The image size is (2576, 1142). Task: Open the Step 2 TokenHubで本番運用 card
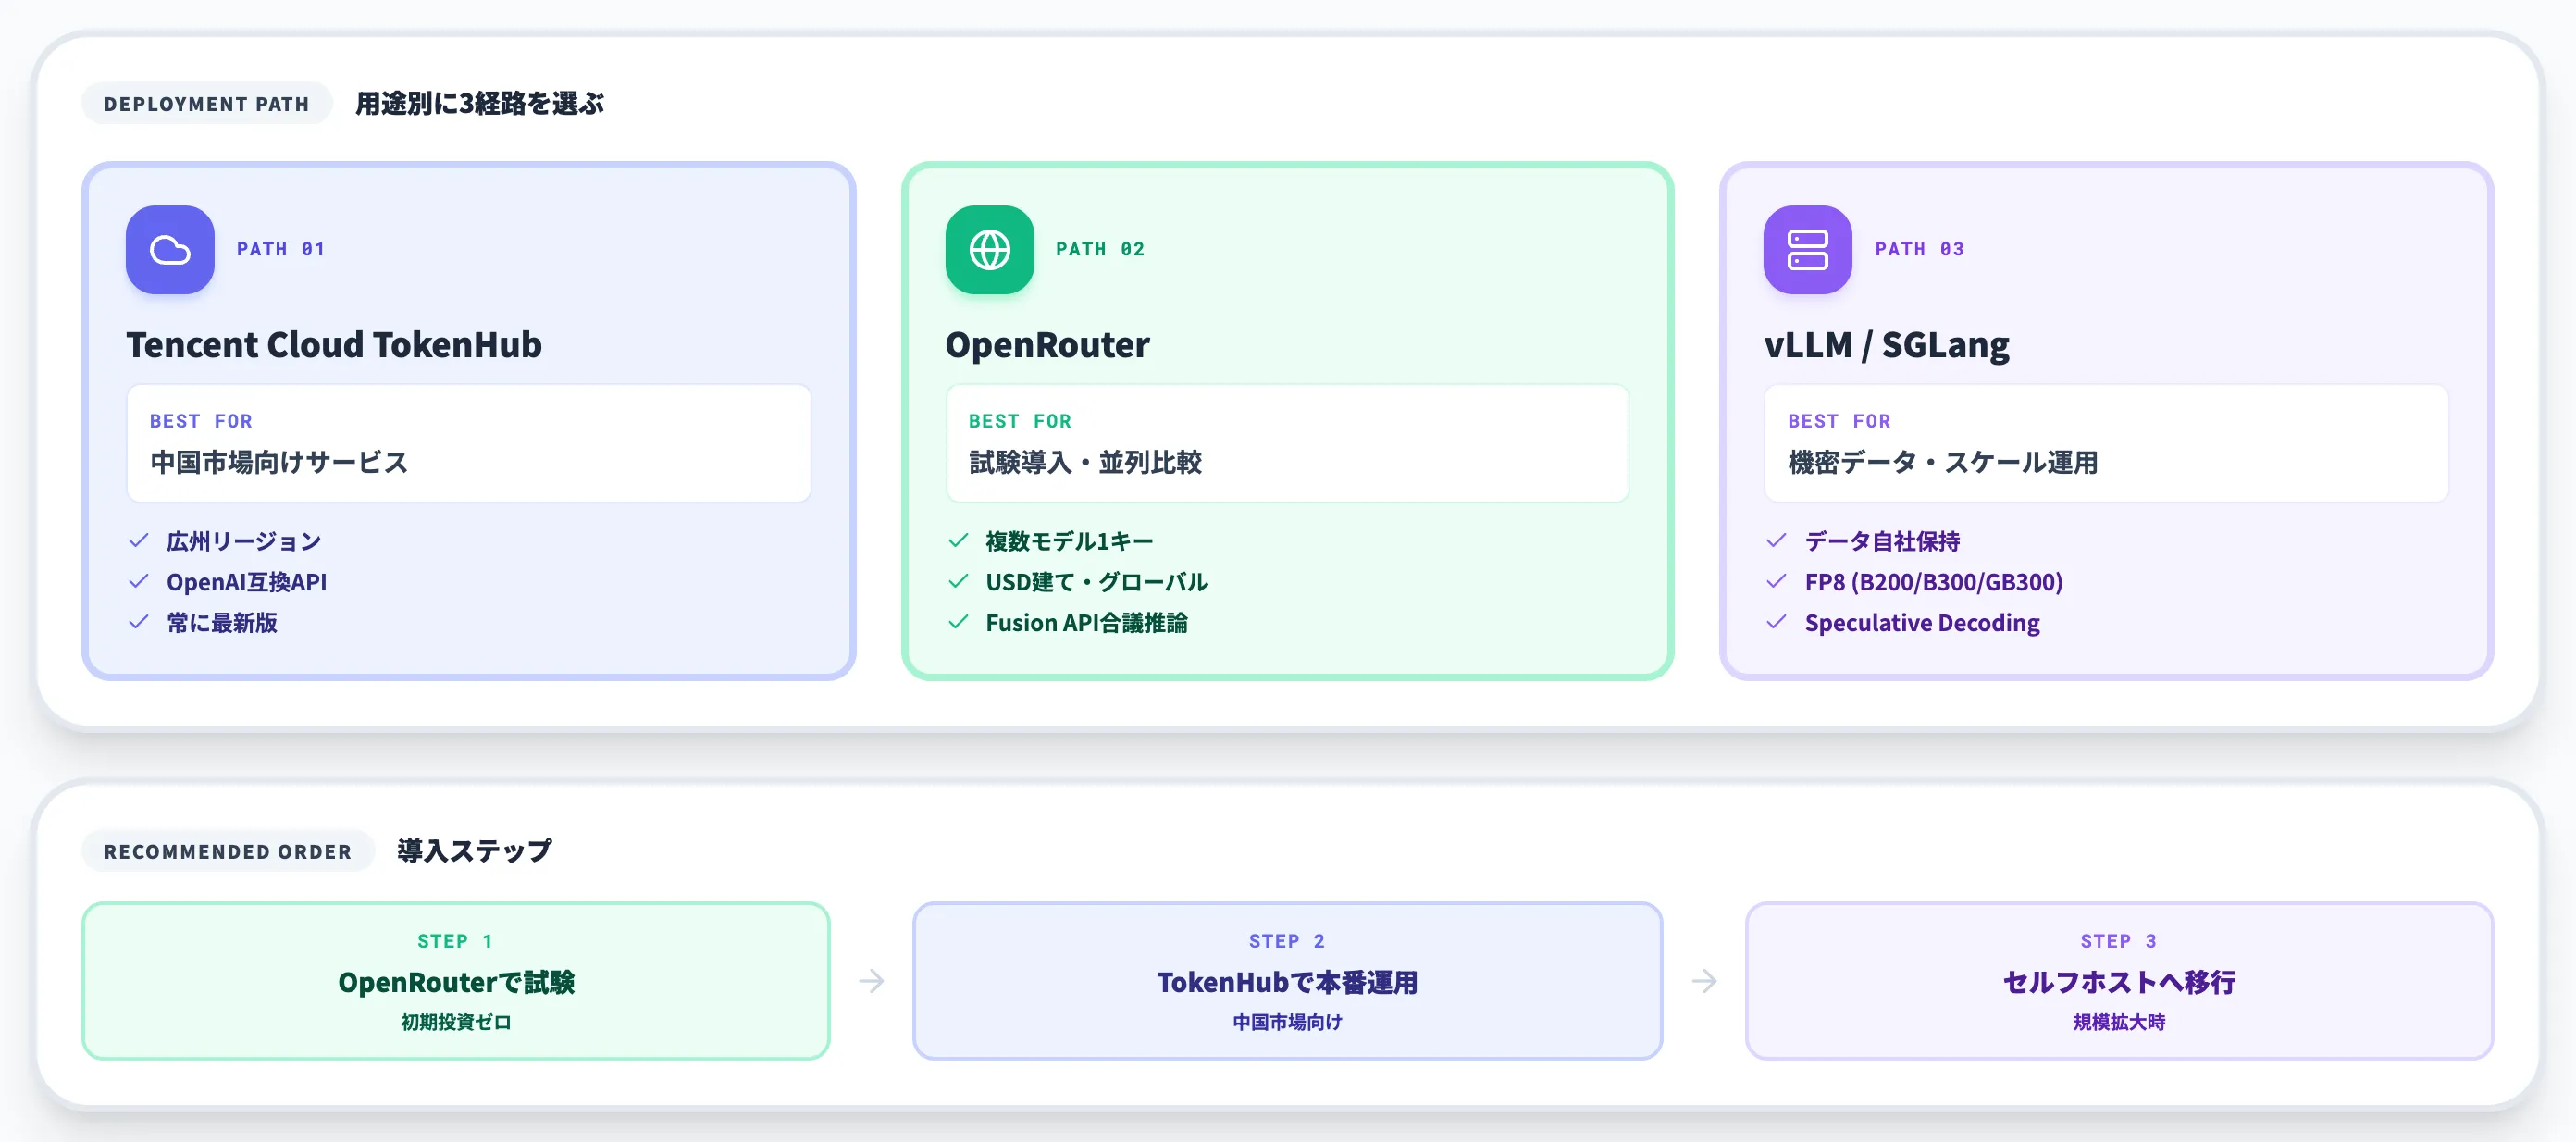[1287, 981]
